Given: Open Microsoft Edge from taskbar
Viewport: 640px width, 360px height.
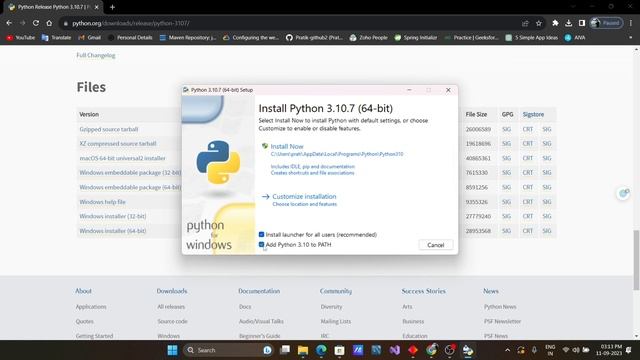Looking at the screenshot, I should [321, 350].
